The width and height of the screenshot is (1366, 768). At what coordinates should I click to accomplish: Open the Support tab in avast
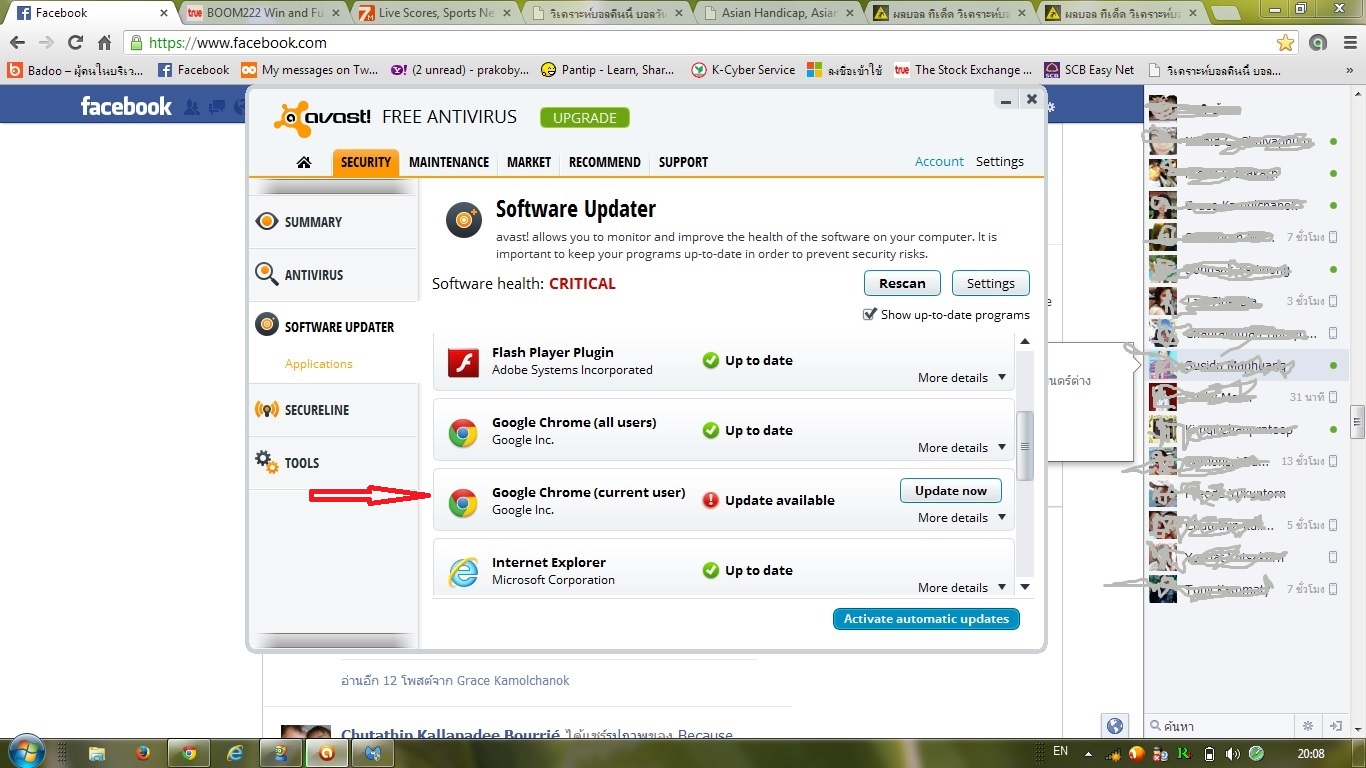683,162
